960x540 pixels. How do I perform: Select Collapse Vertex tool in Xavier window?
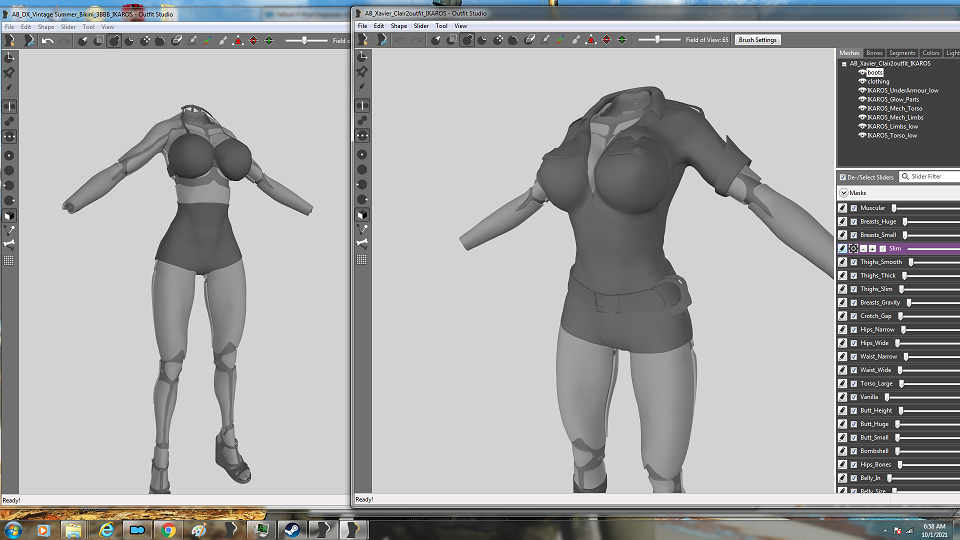point(591,40)
